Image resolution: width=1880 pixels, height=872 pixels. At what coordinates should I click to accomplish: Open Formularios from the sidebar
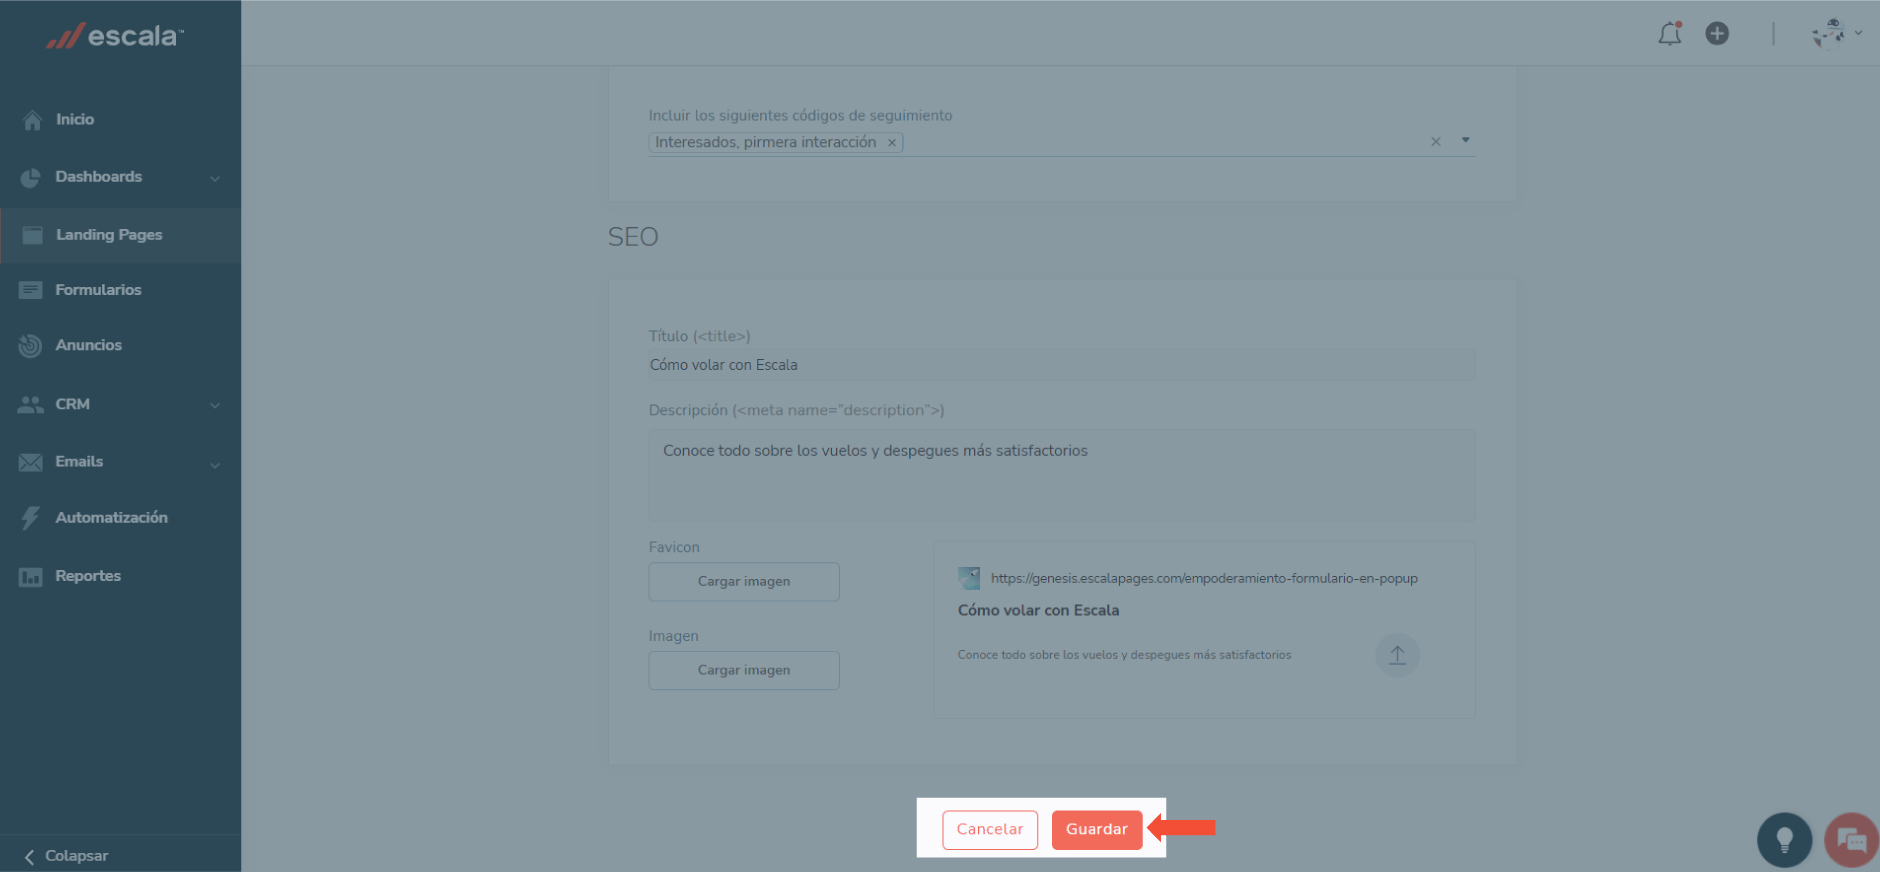pos(98,290)
